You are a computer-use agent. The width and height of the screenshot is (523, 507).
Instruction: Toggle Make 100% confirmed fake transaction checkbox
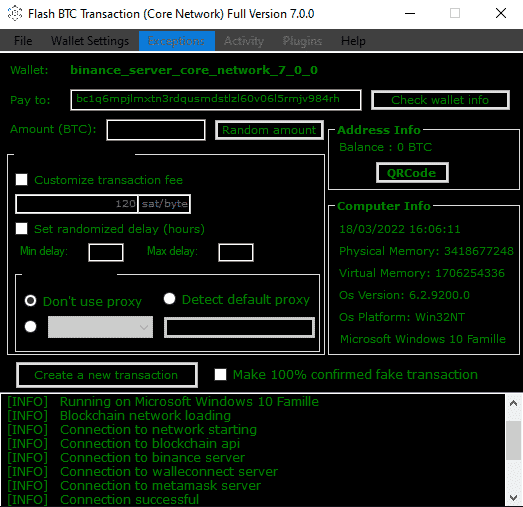220,375
